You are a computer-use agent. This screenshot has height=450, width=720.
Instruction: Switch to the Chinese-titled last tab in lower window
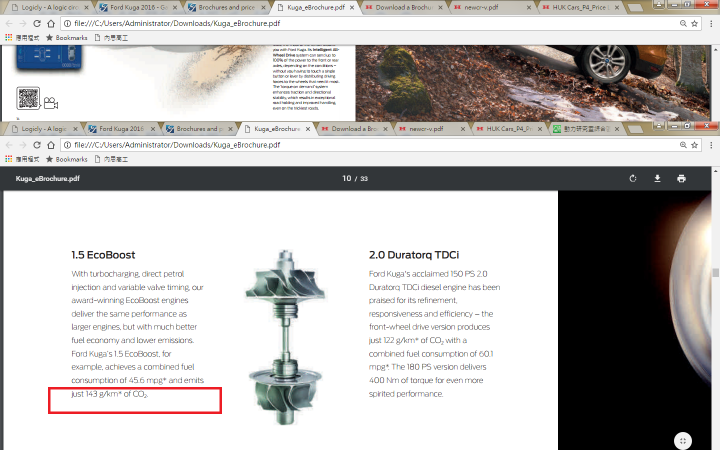tap(586, 129)
